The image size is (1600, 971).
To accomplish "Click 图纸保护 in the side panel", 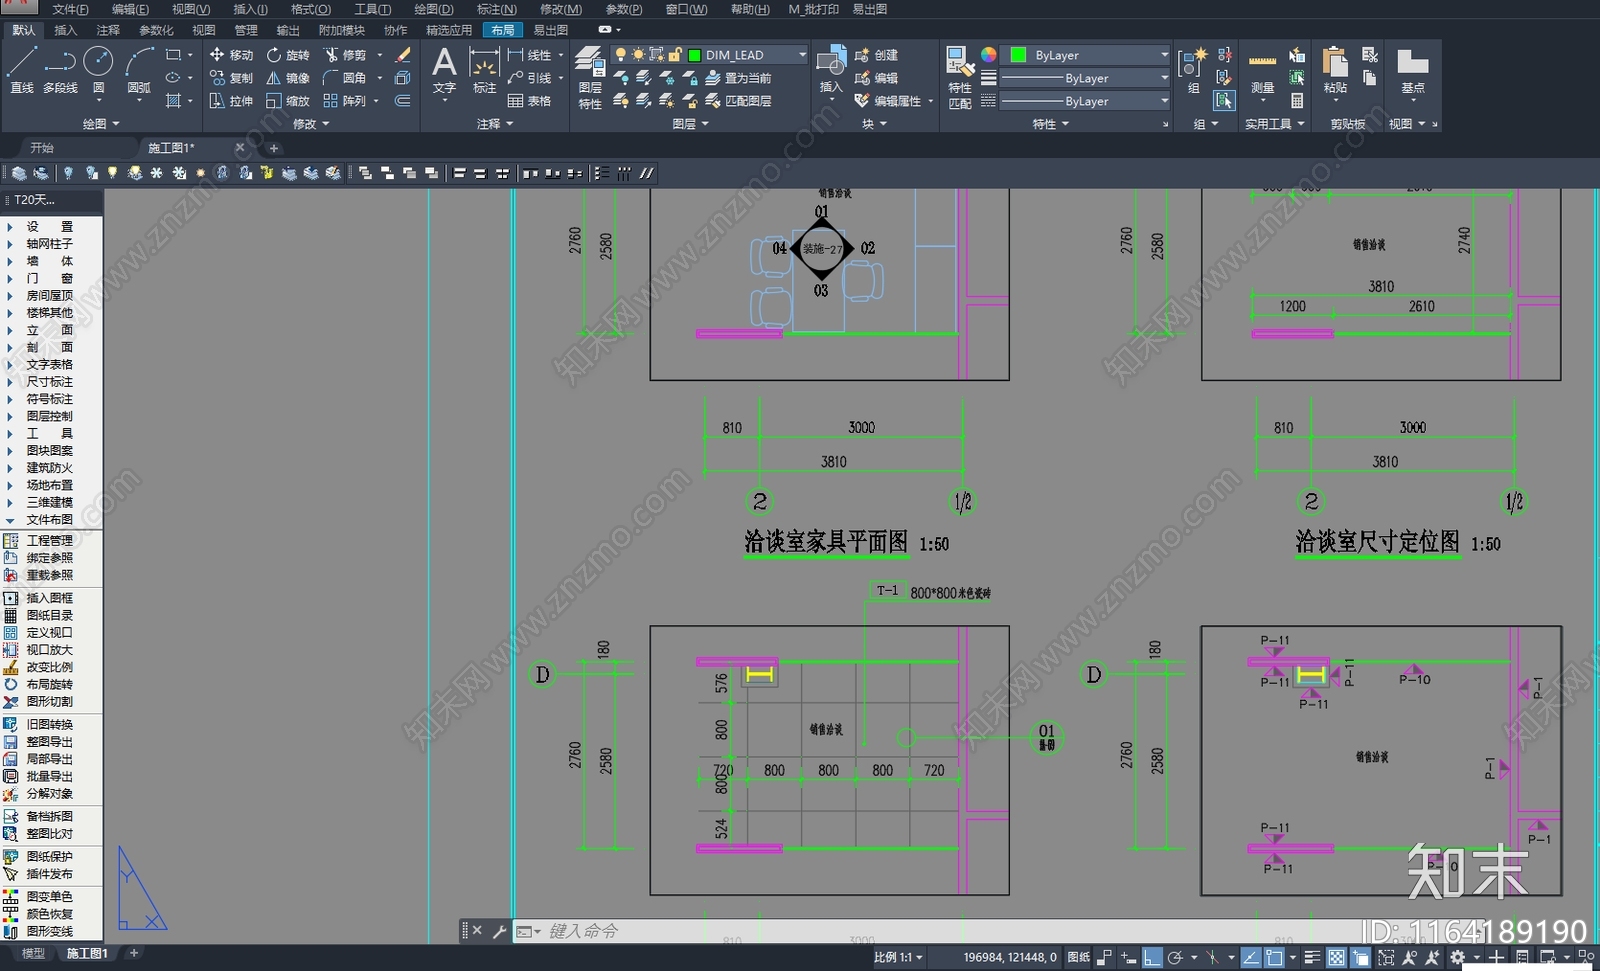I will coord(50,857).
